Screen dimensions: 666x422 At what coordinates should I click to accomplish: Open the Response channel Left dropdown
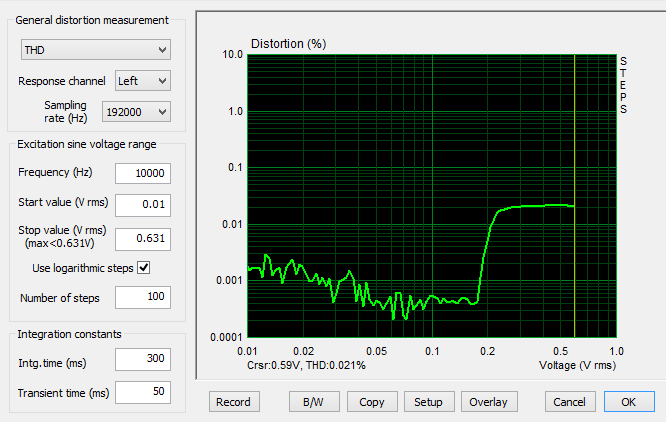tap(143, 81)
